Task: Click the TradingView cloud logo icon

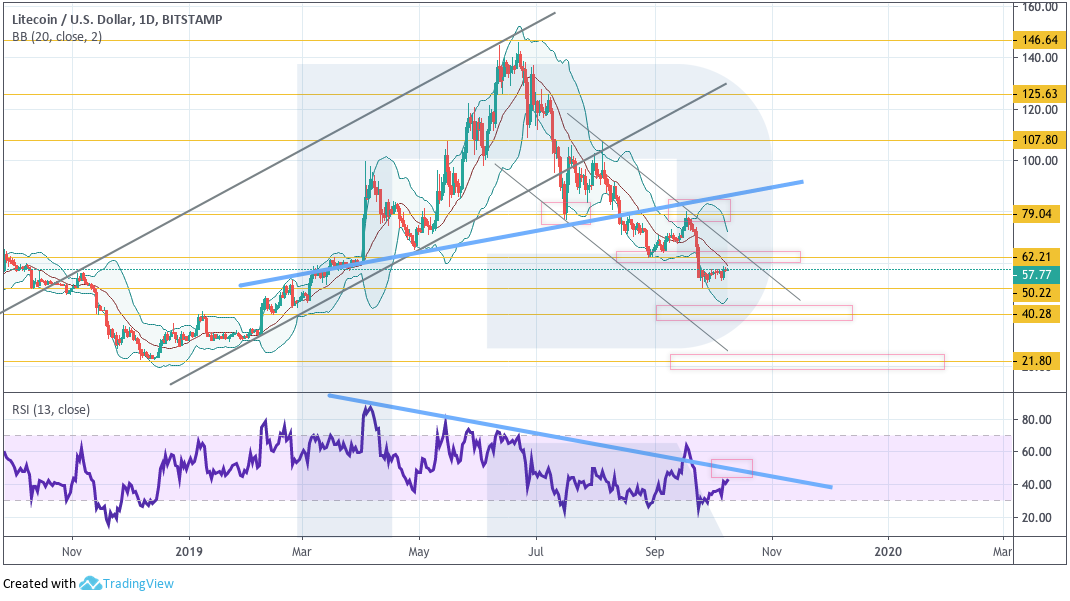Action: 92,583
